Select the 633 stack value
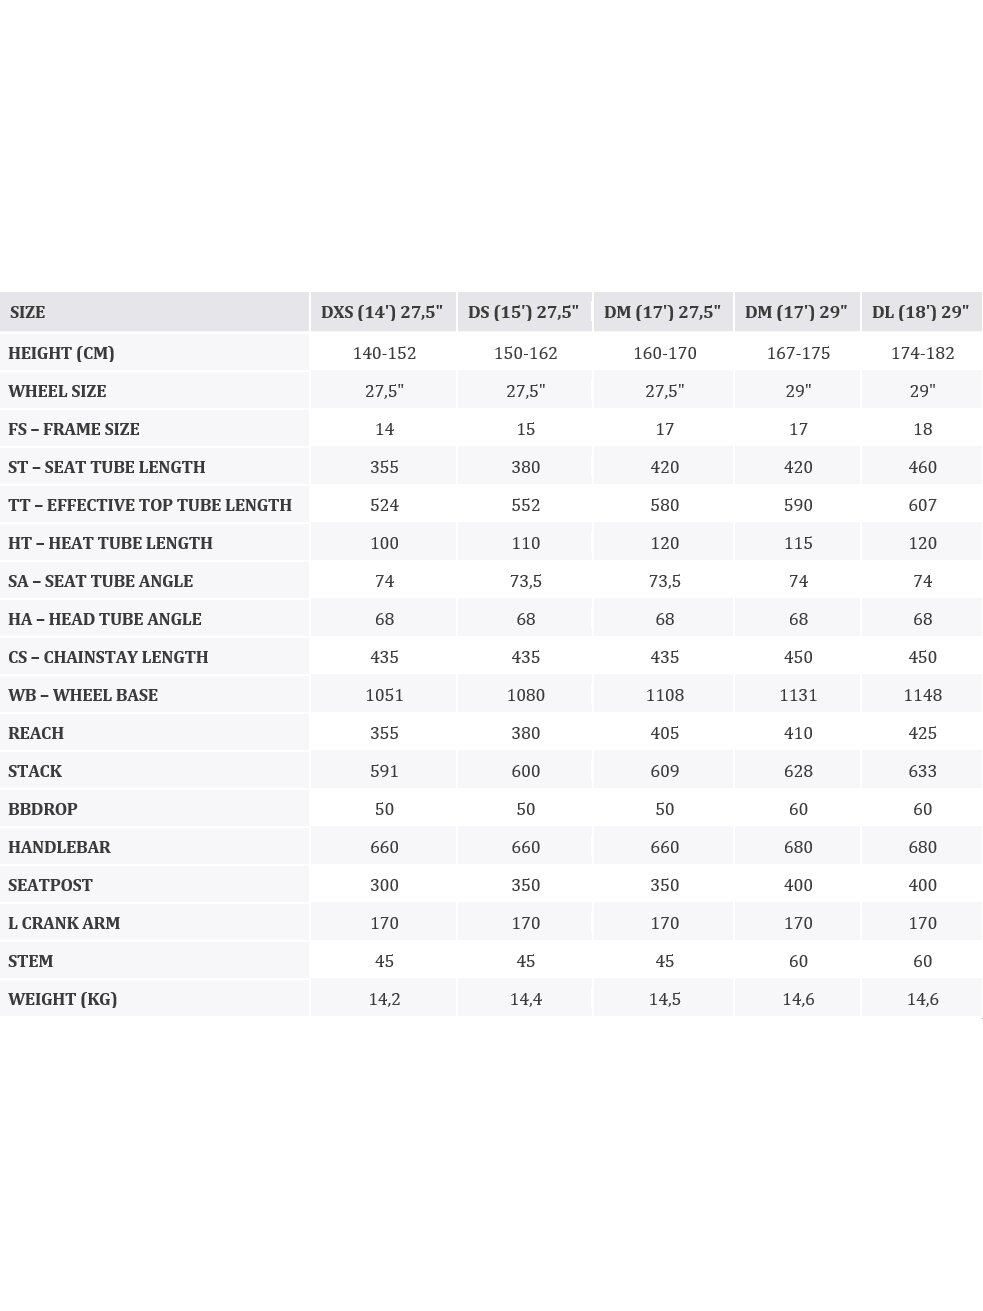983x1311 pixels. (922, 771)
